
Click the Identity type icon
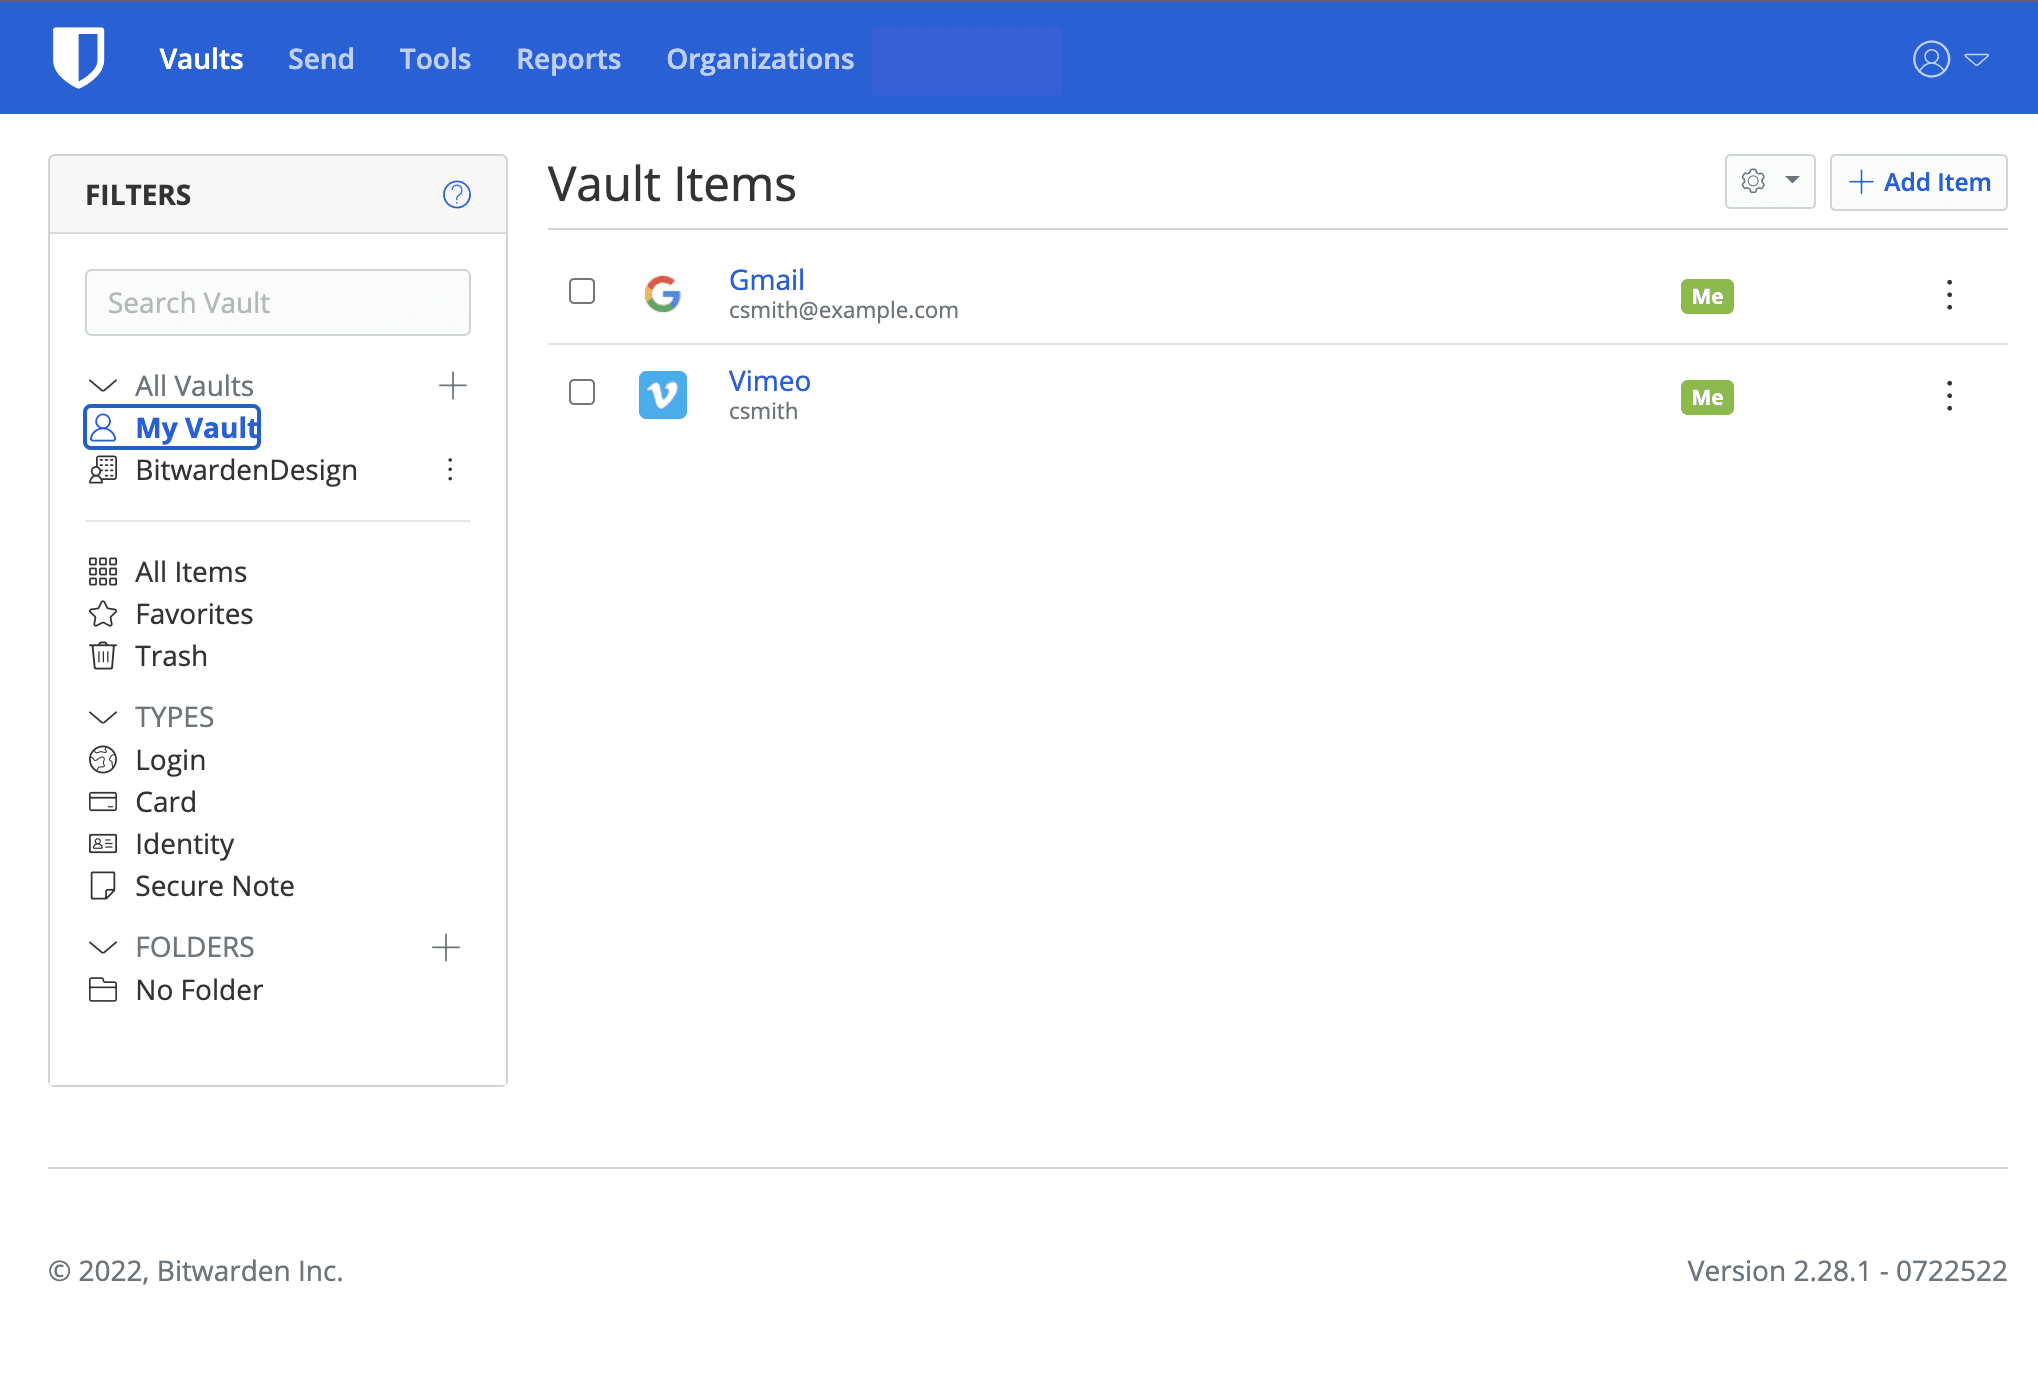pyautogui.click(x=103, y=842)
